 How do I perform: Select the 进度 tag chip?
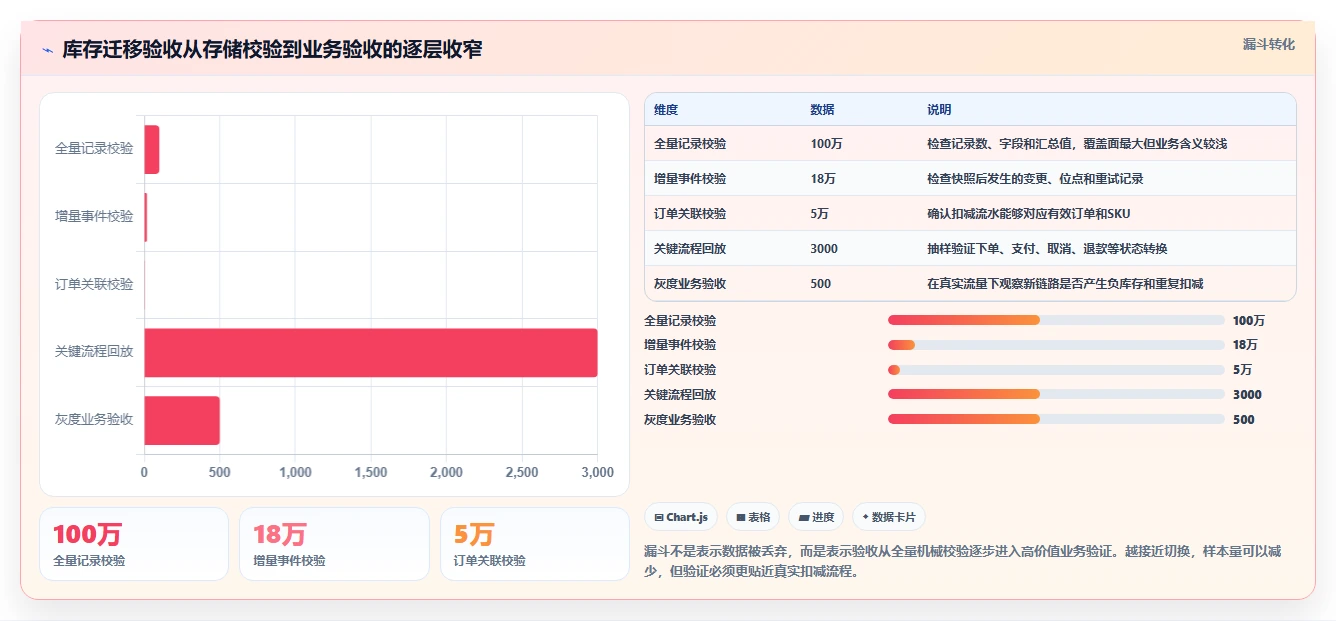pyautogui.click(x=816, y=517)
